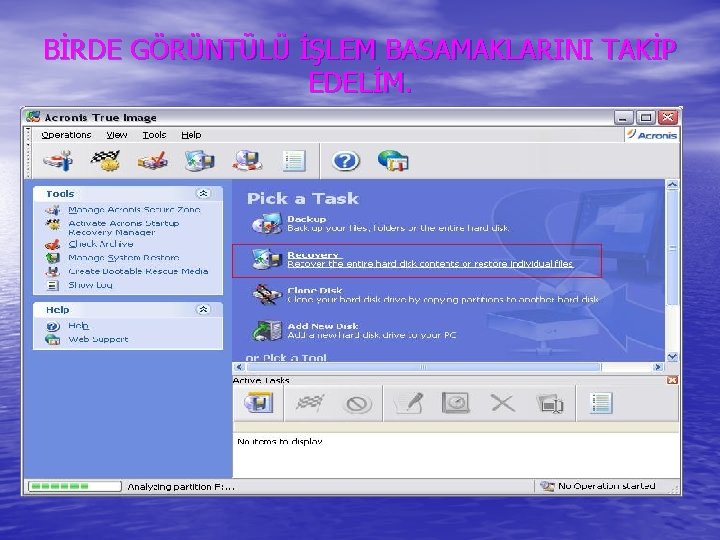The image size is (720, 540).
Task: Collapse the Help panel chevron
Action: click(203, 309)
